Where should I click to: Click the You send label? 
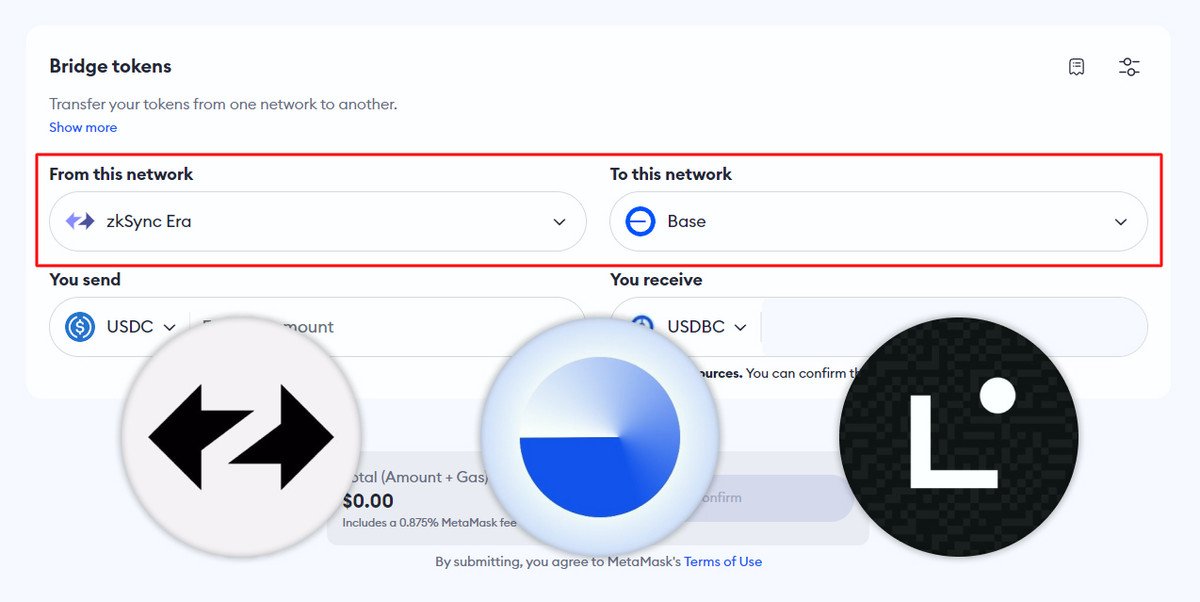[85, 280]
